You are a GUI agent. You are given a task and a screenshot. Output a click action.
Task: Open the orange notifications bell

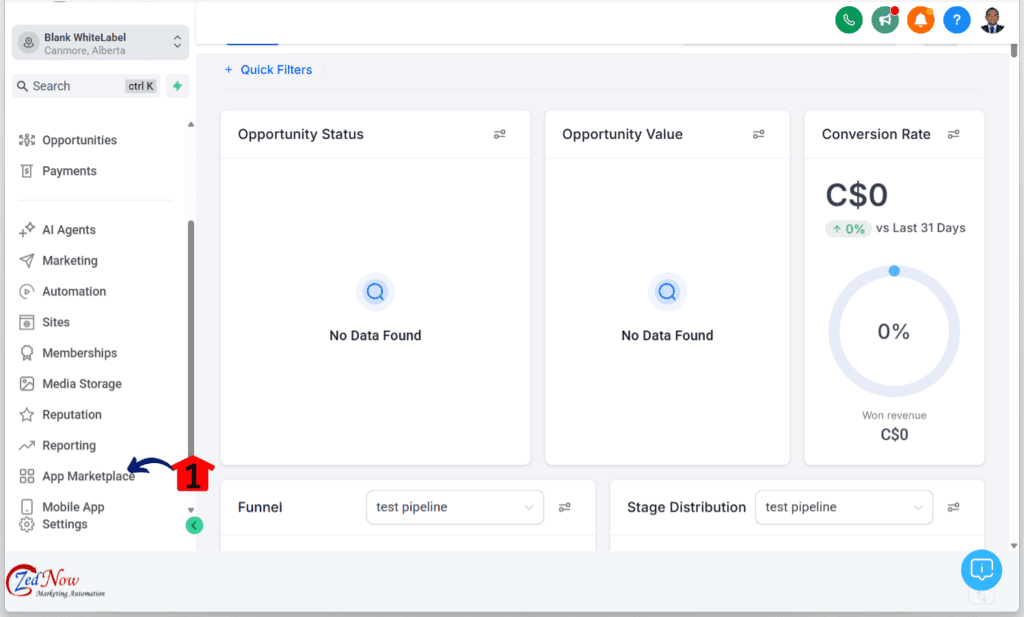(920, 19)
